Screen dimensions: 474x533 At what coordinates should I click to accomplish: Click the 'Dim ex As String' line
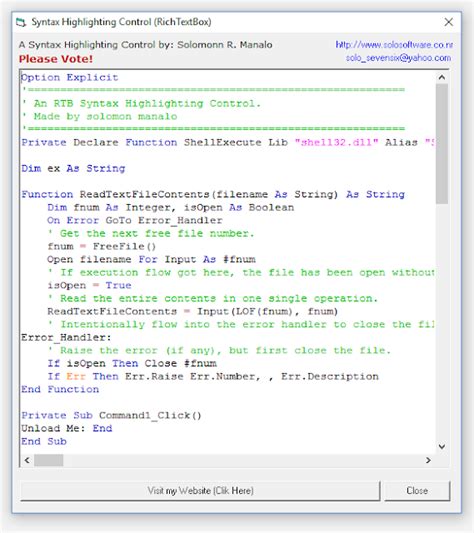[73, 168]
